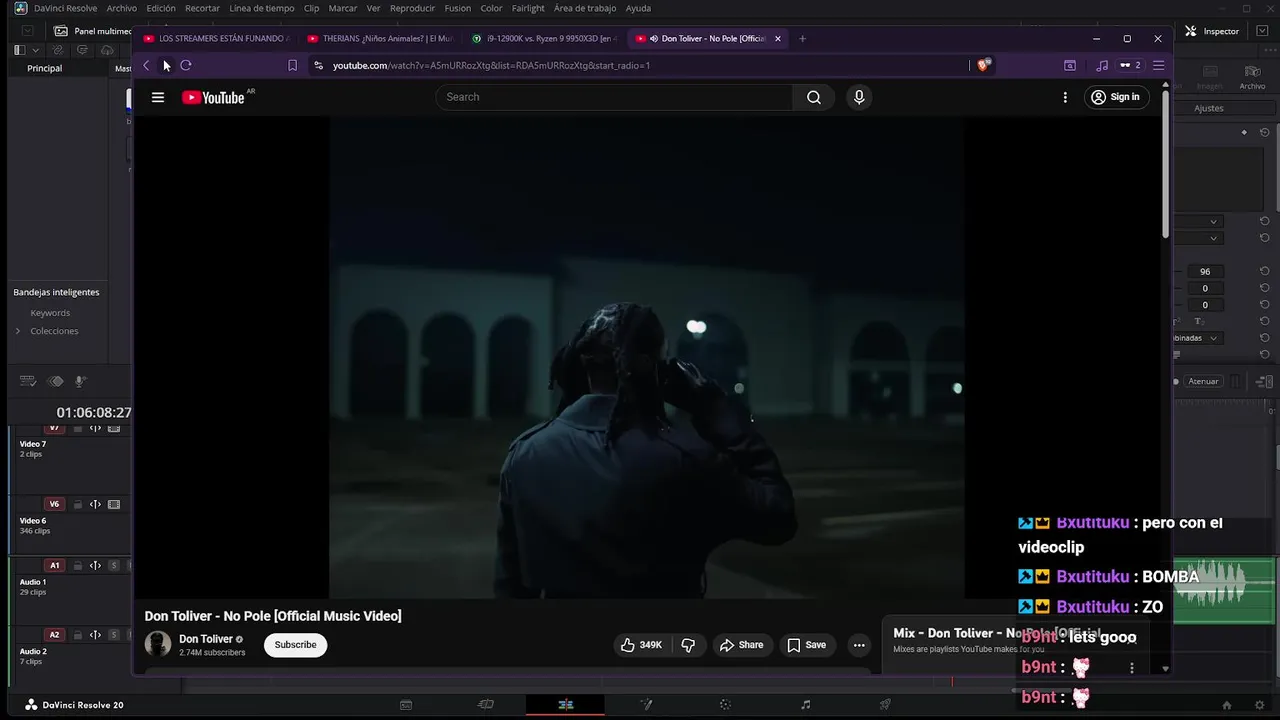This screenshot has width=1280, height=720.
Task: Open the second Inspector style dropdown
Action: (1214, 238)
